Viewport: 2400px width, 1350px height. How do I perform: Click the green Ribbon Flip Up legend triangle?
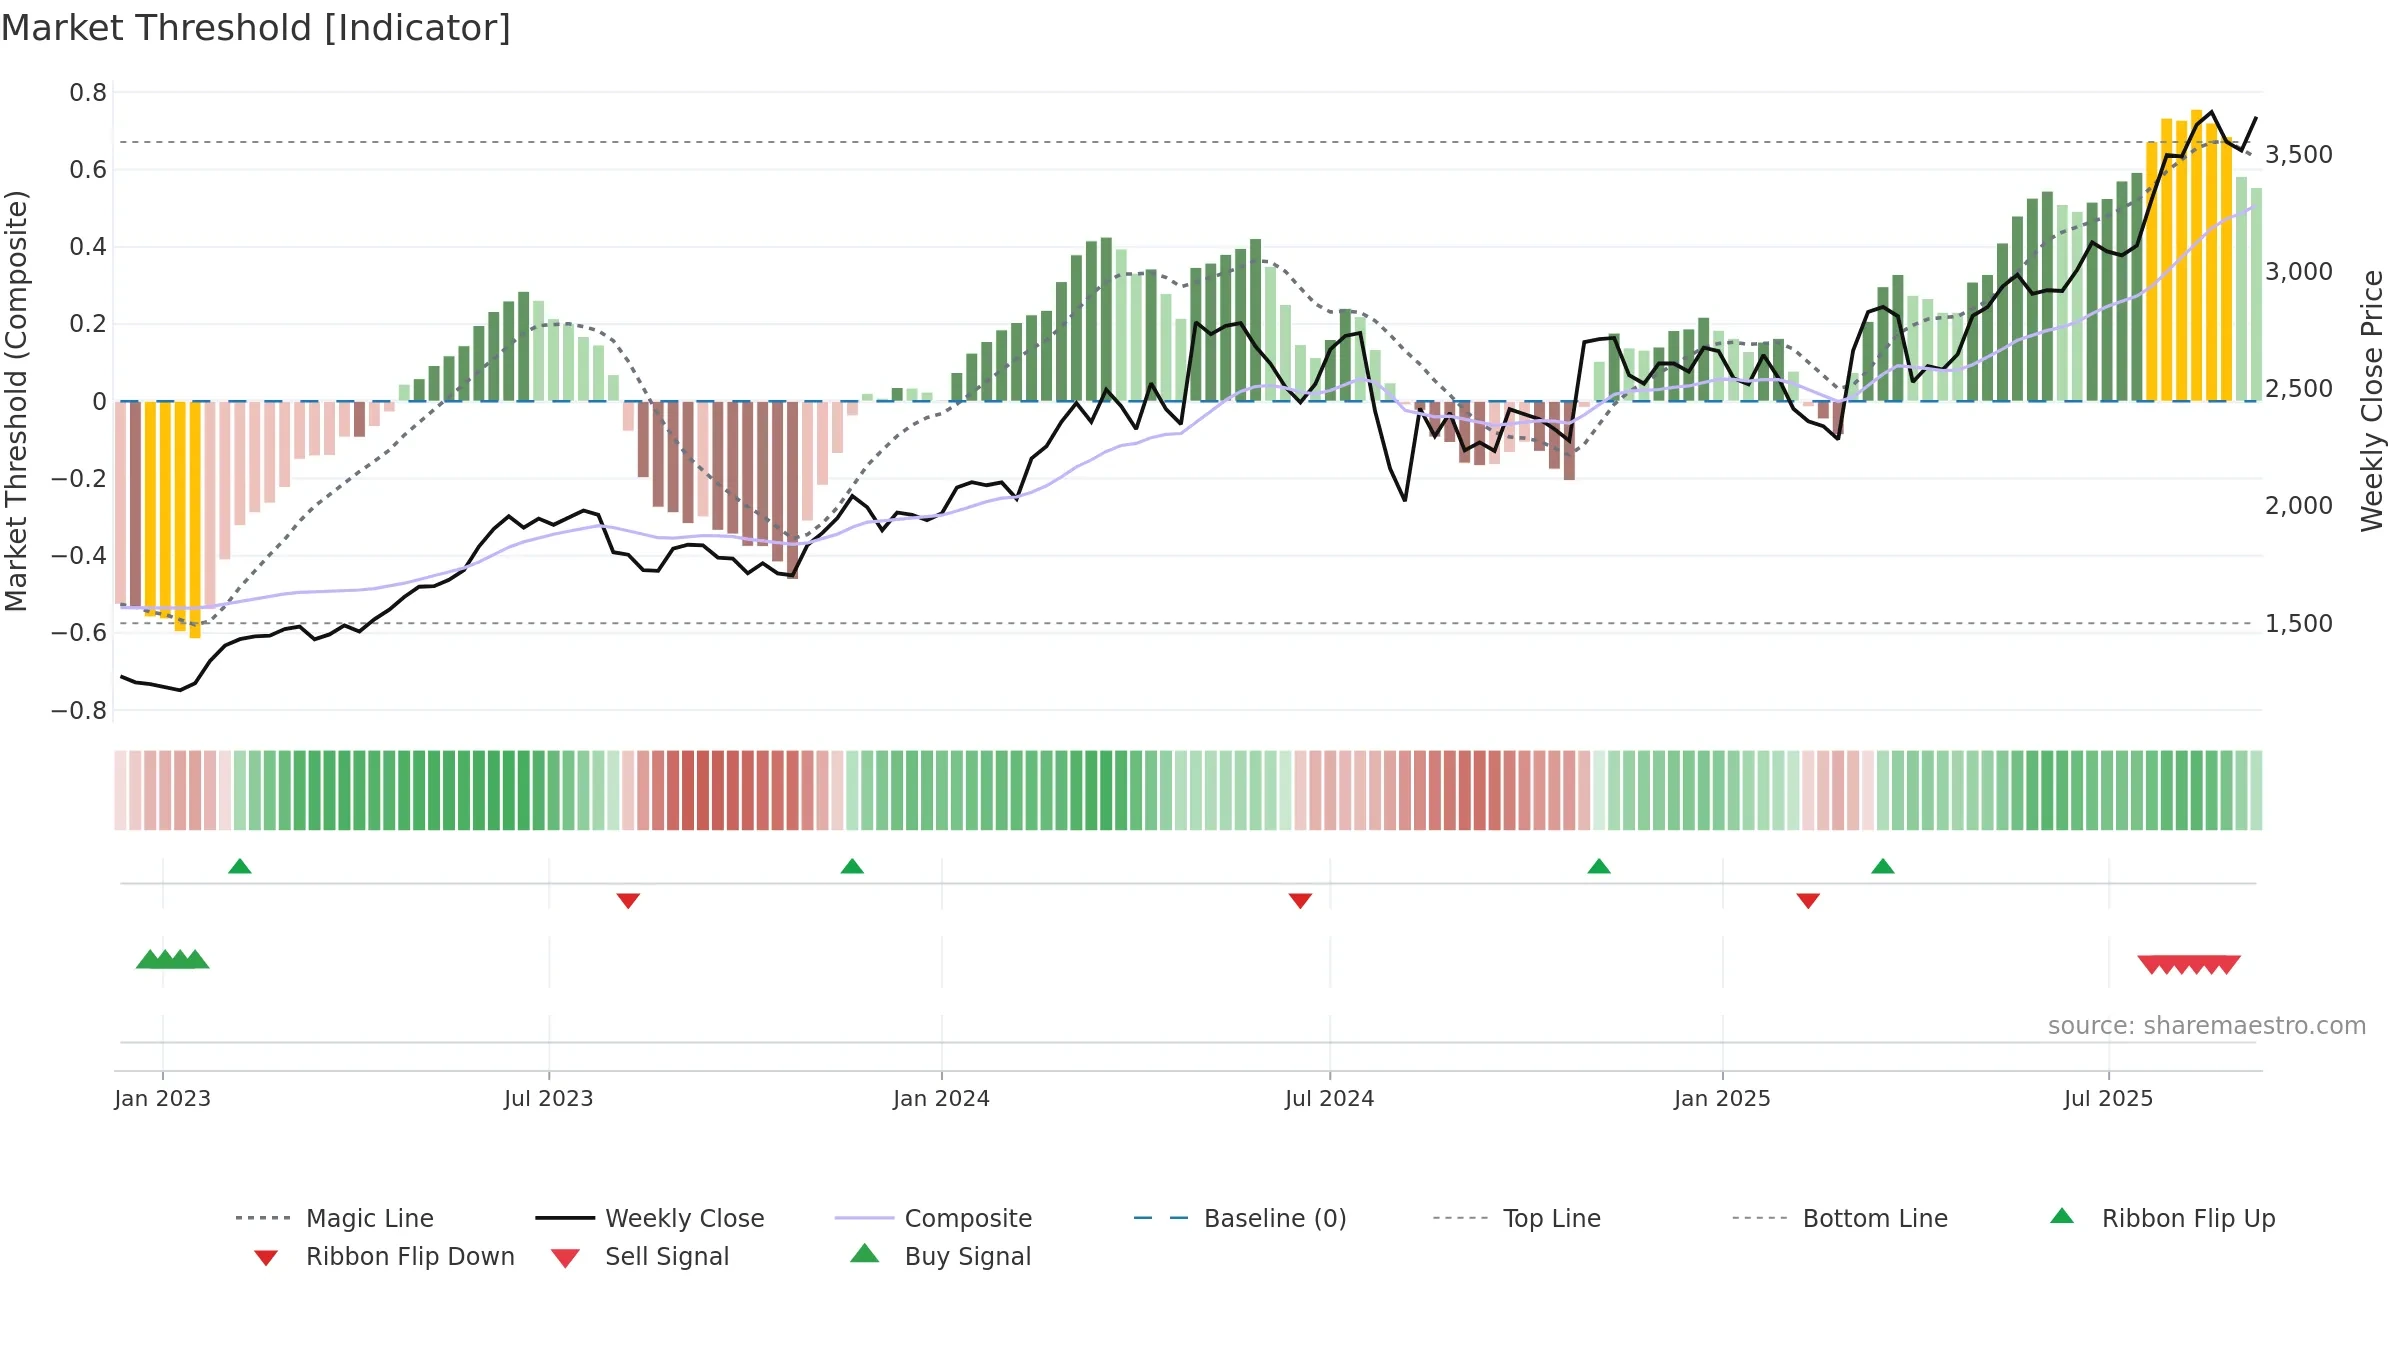2062,1216
